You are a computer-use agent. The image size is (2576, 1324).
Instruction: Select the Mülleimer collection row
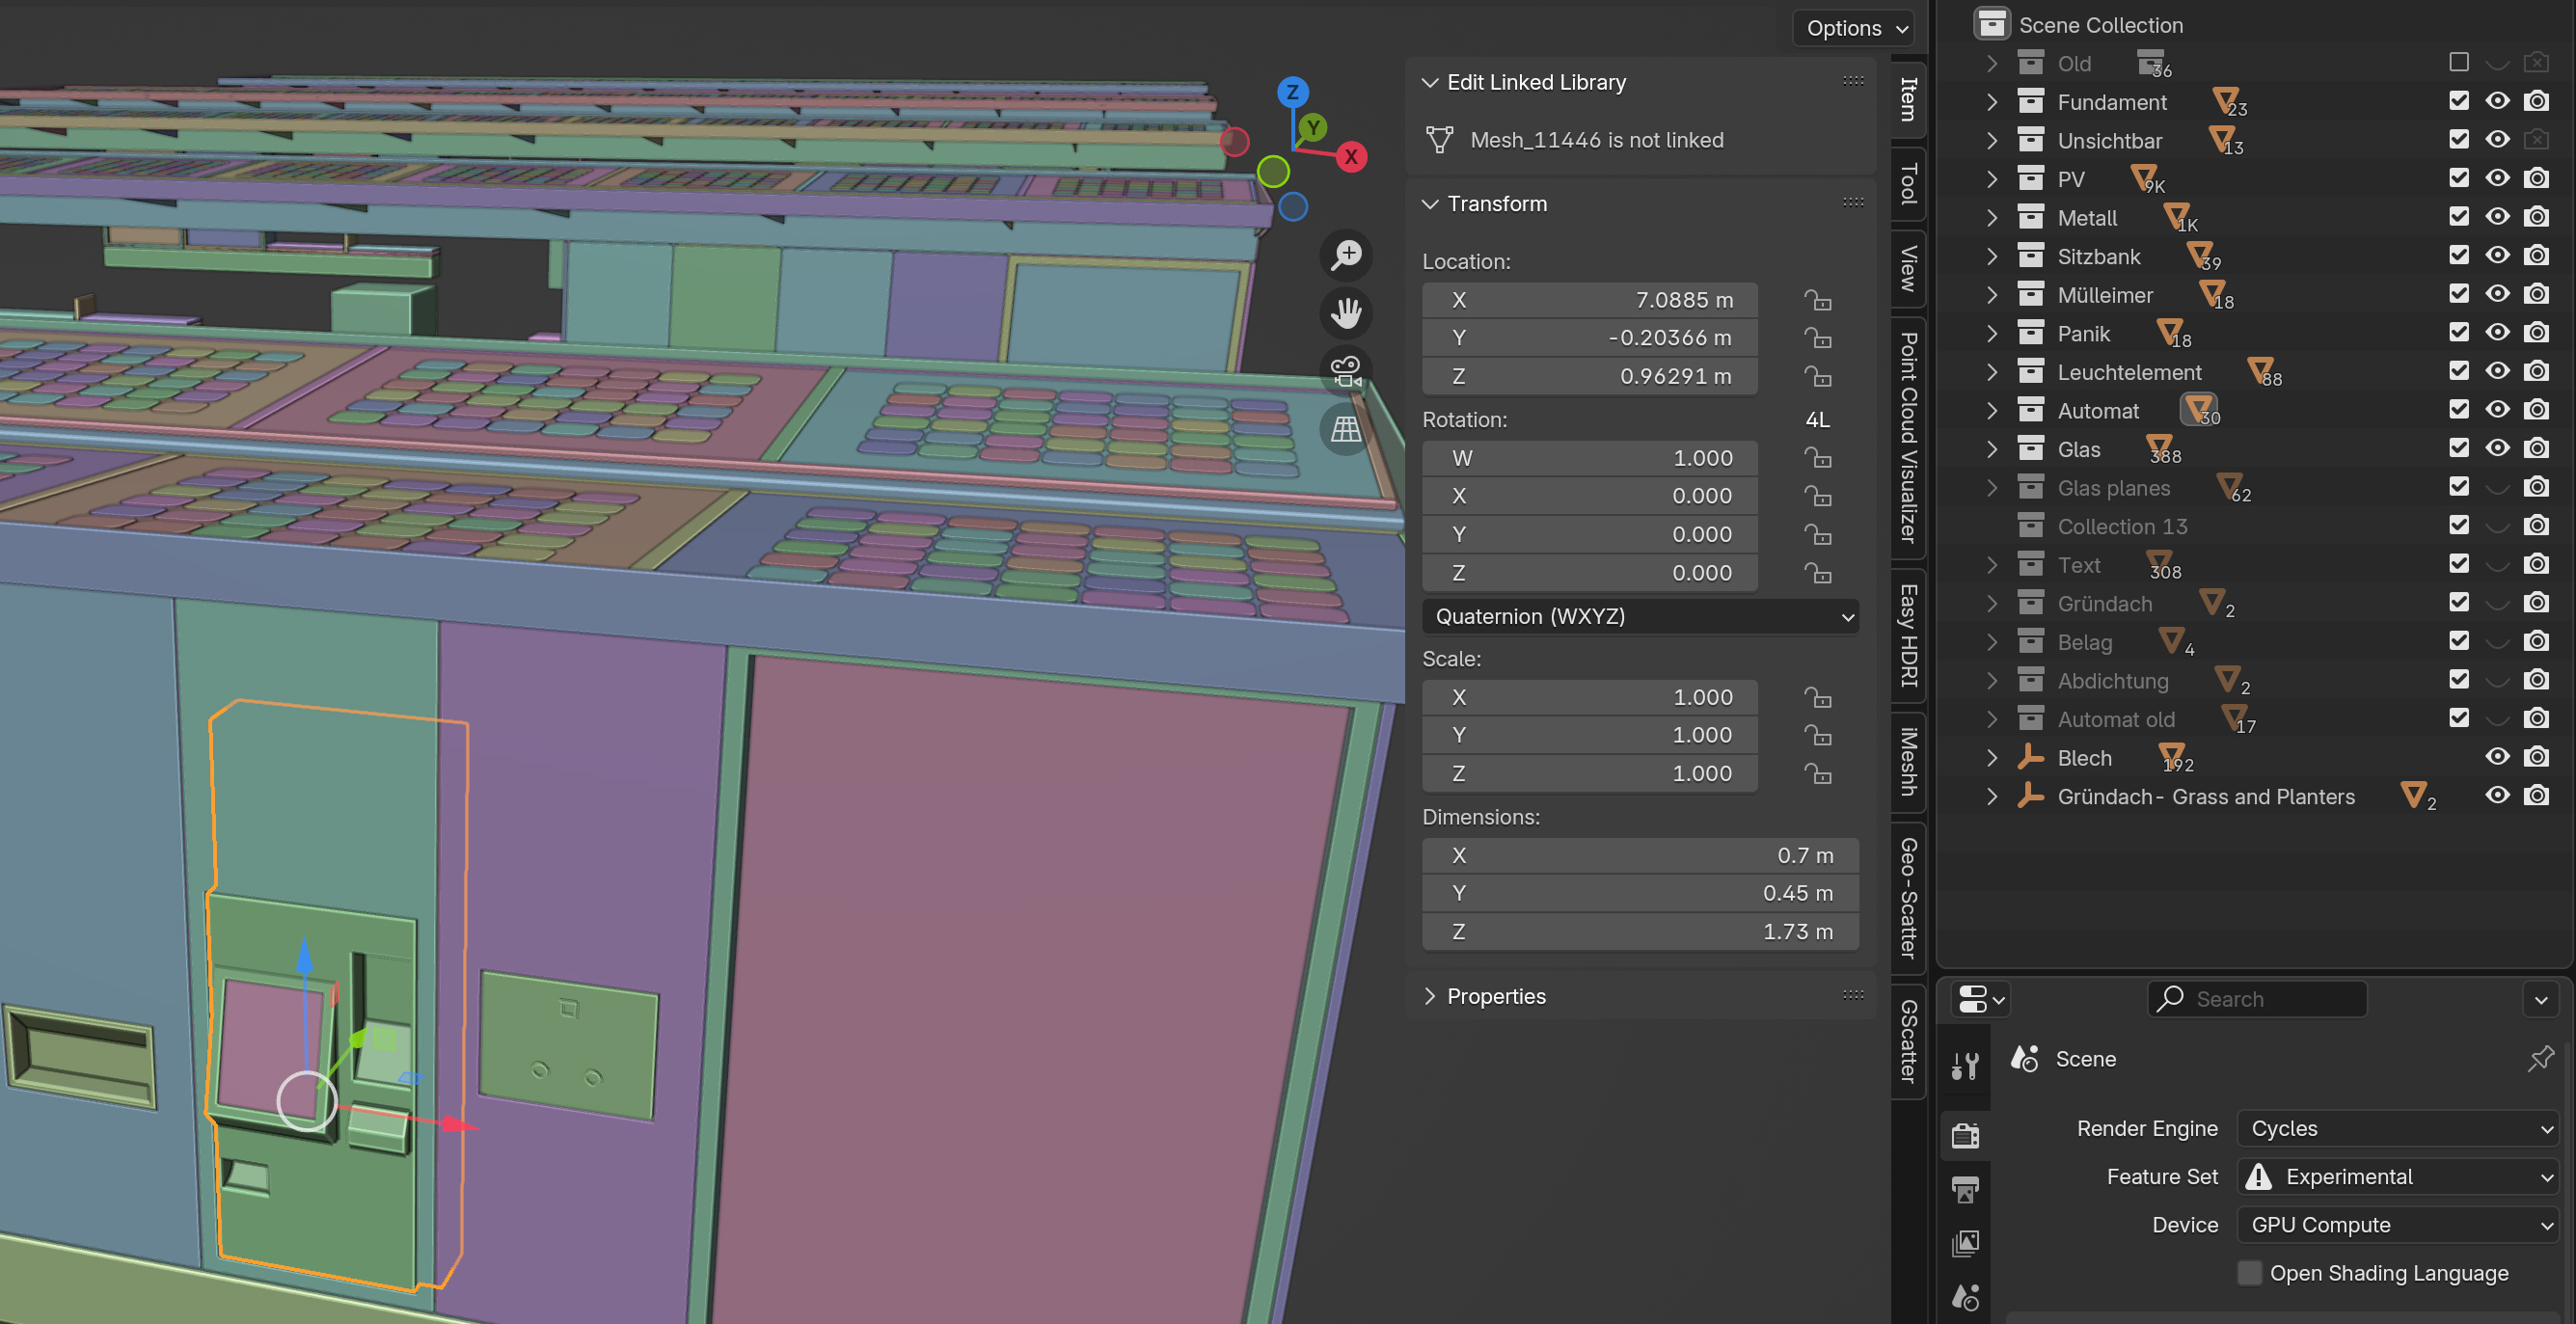pos(2104,295)
